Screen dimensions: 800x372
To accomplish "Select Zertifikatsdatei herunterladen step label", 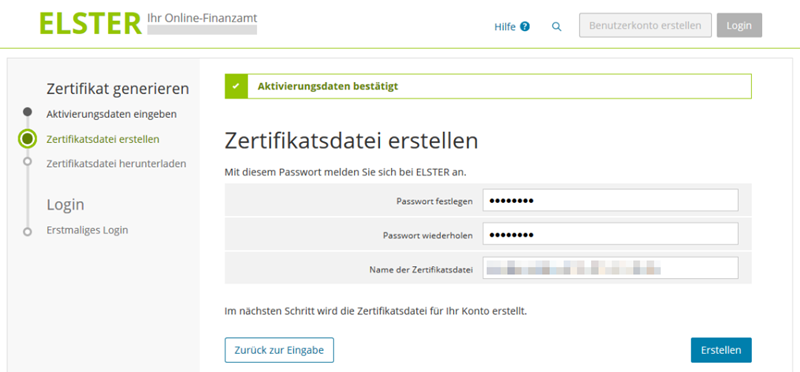I will (116, 164).
